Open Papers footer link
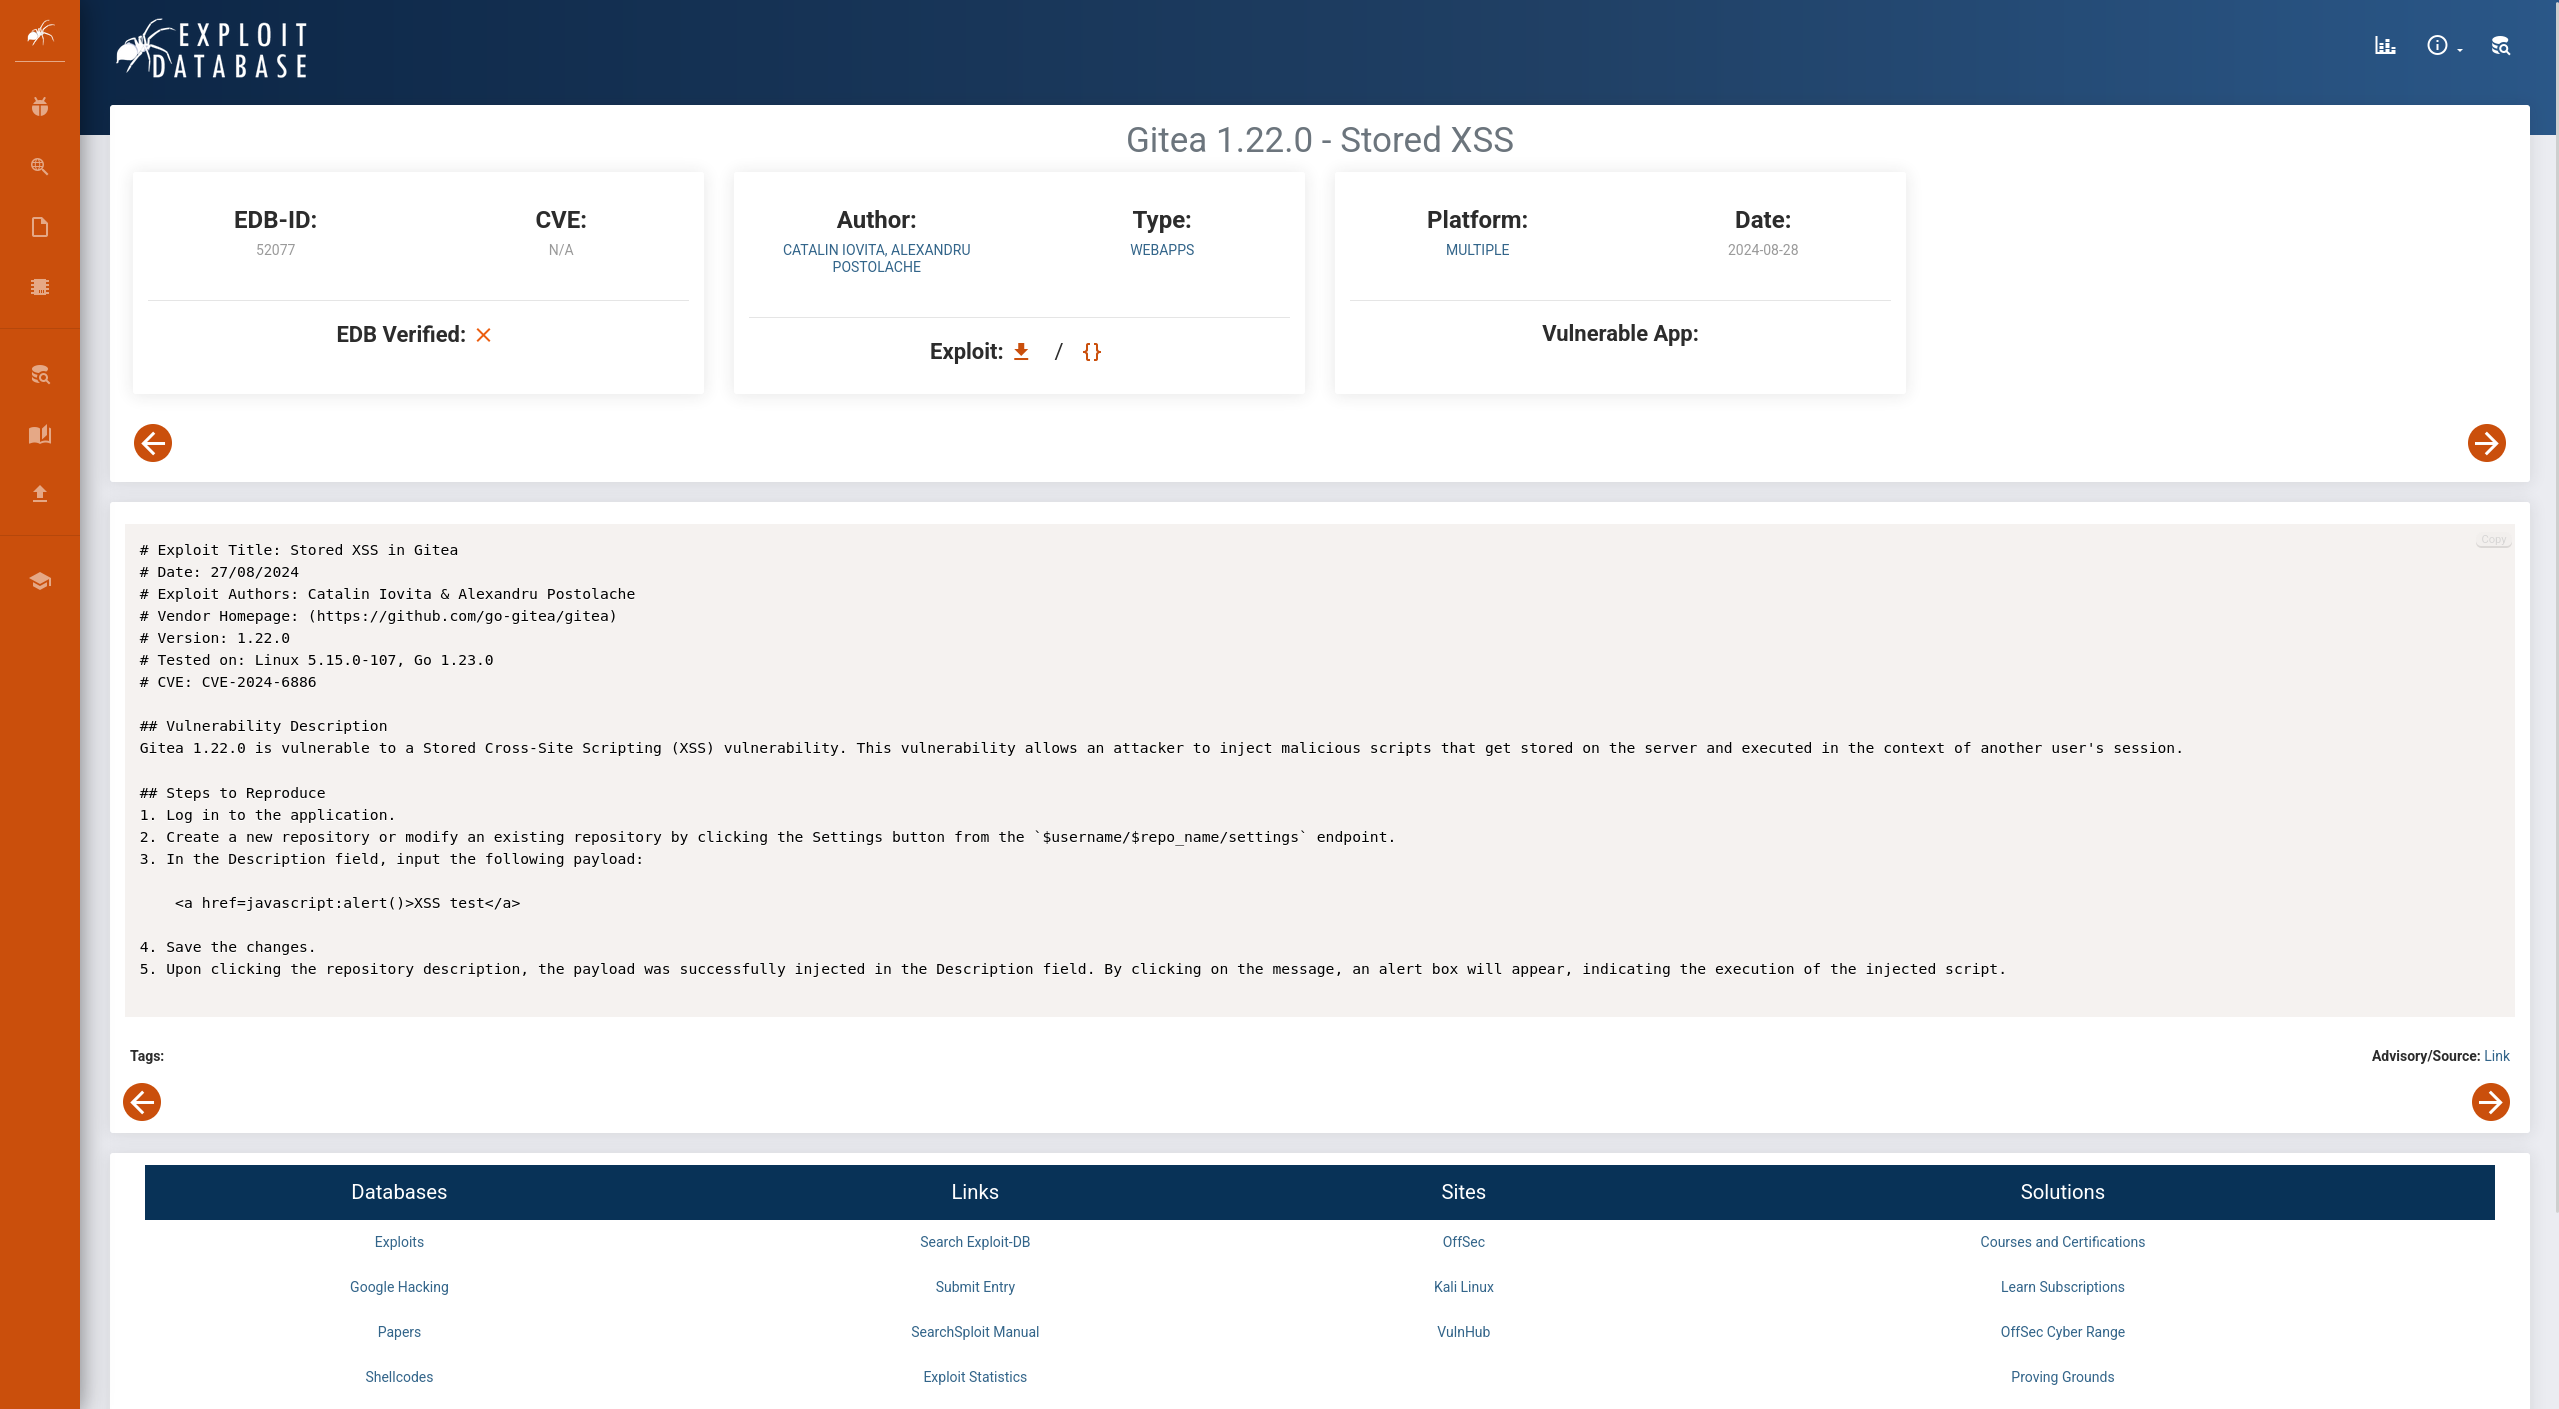 tap(399, 1332)
